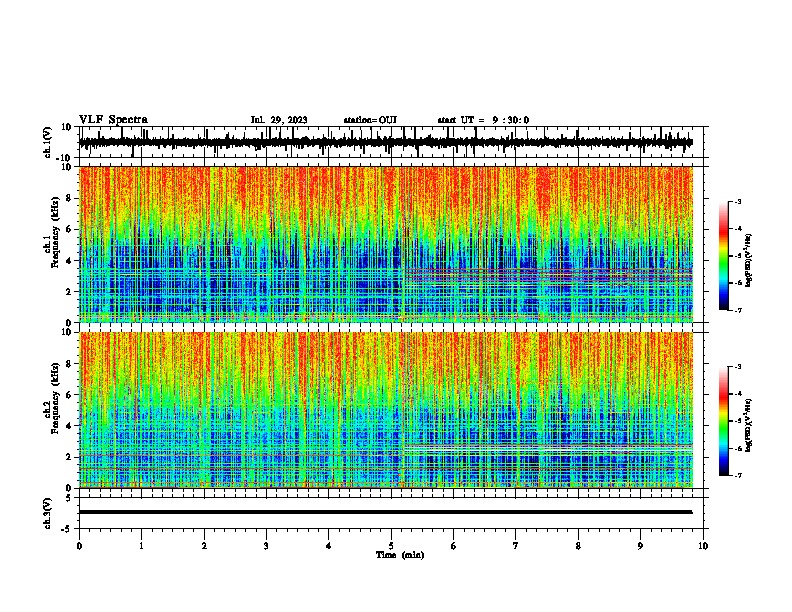Select the date text "Jul. 29, 2023"

[279, 120]
